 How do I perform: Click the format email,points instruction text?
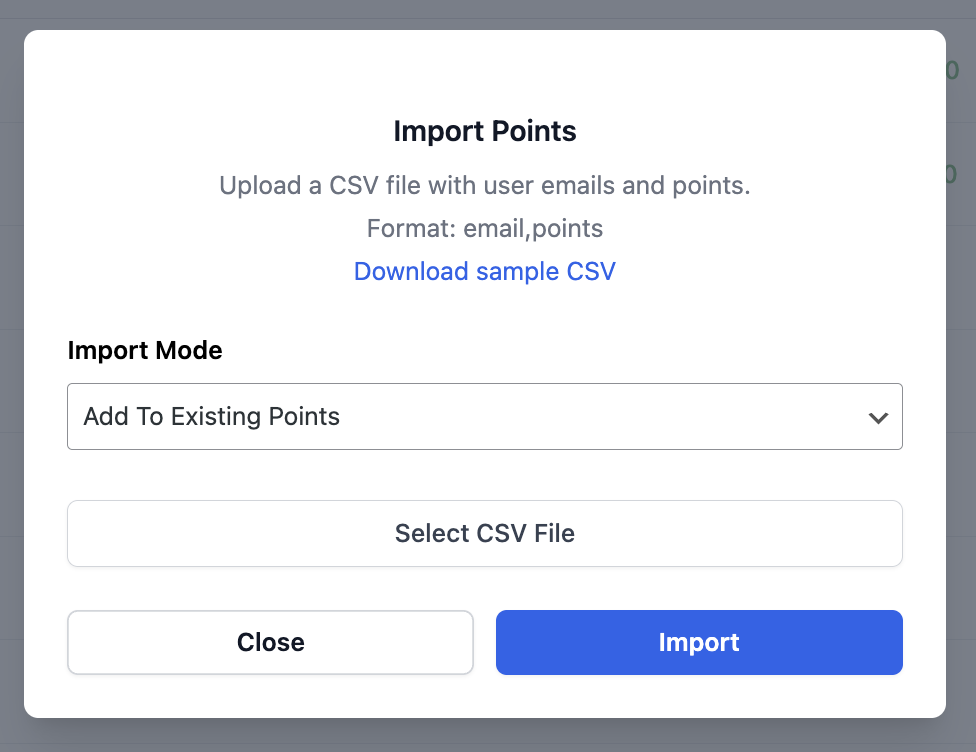[x=484, y=228]
